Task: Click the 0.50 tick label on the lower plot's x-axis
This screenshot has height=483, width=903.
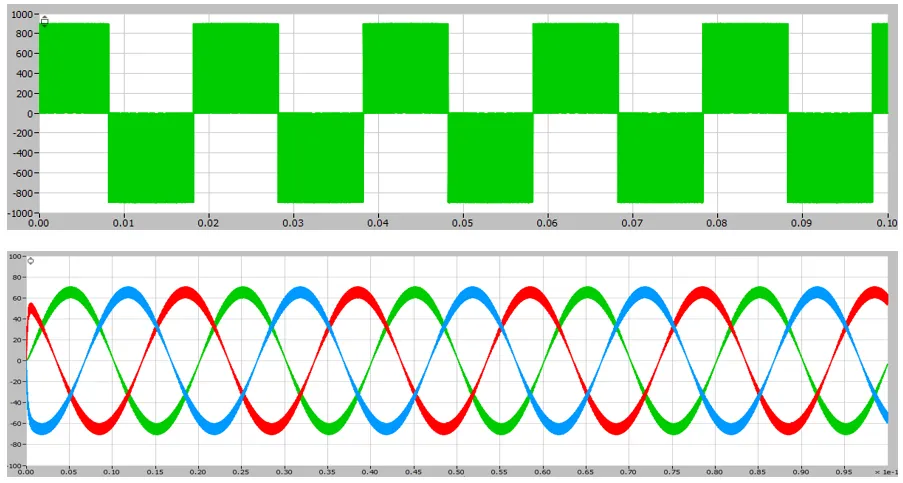Action: click(455, 471)
